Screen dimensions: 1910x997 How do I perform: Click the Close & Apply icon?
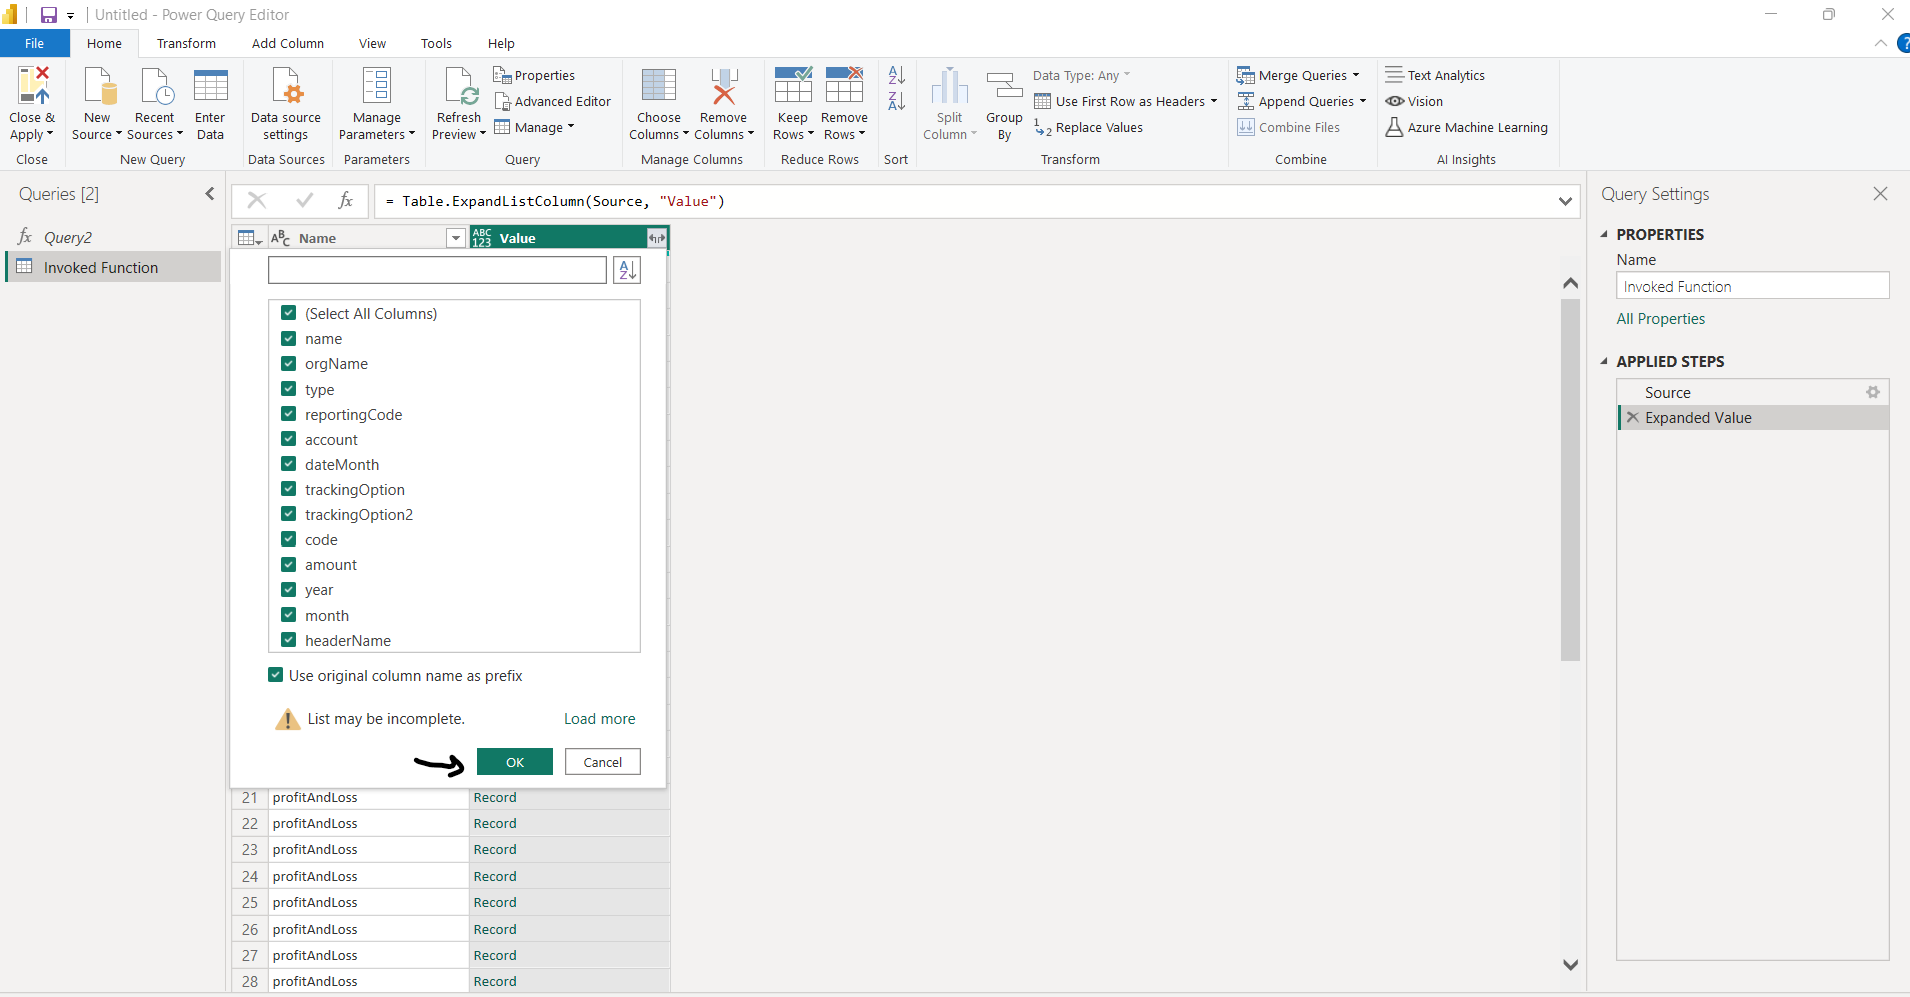pyautogui.click(x=32, y=87)
